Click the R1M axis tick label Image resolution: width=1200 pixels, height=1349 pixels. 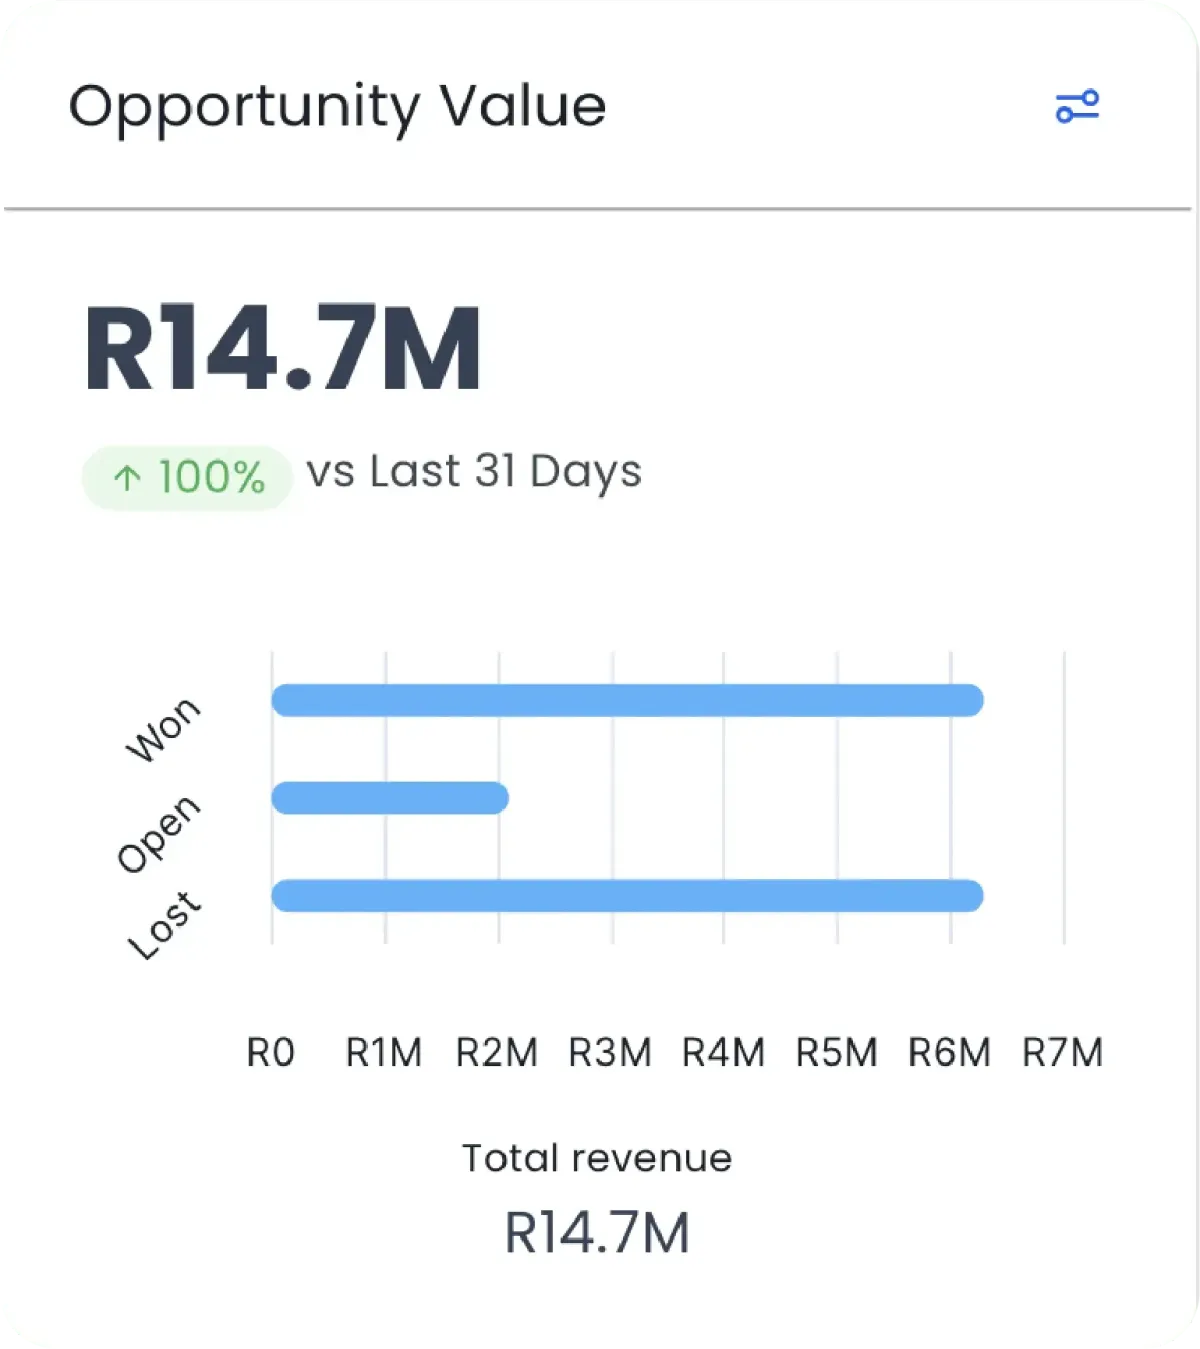point(384,1053)
